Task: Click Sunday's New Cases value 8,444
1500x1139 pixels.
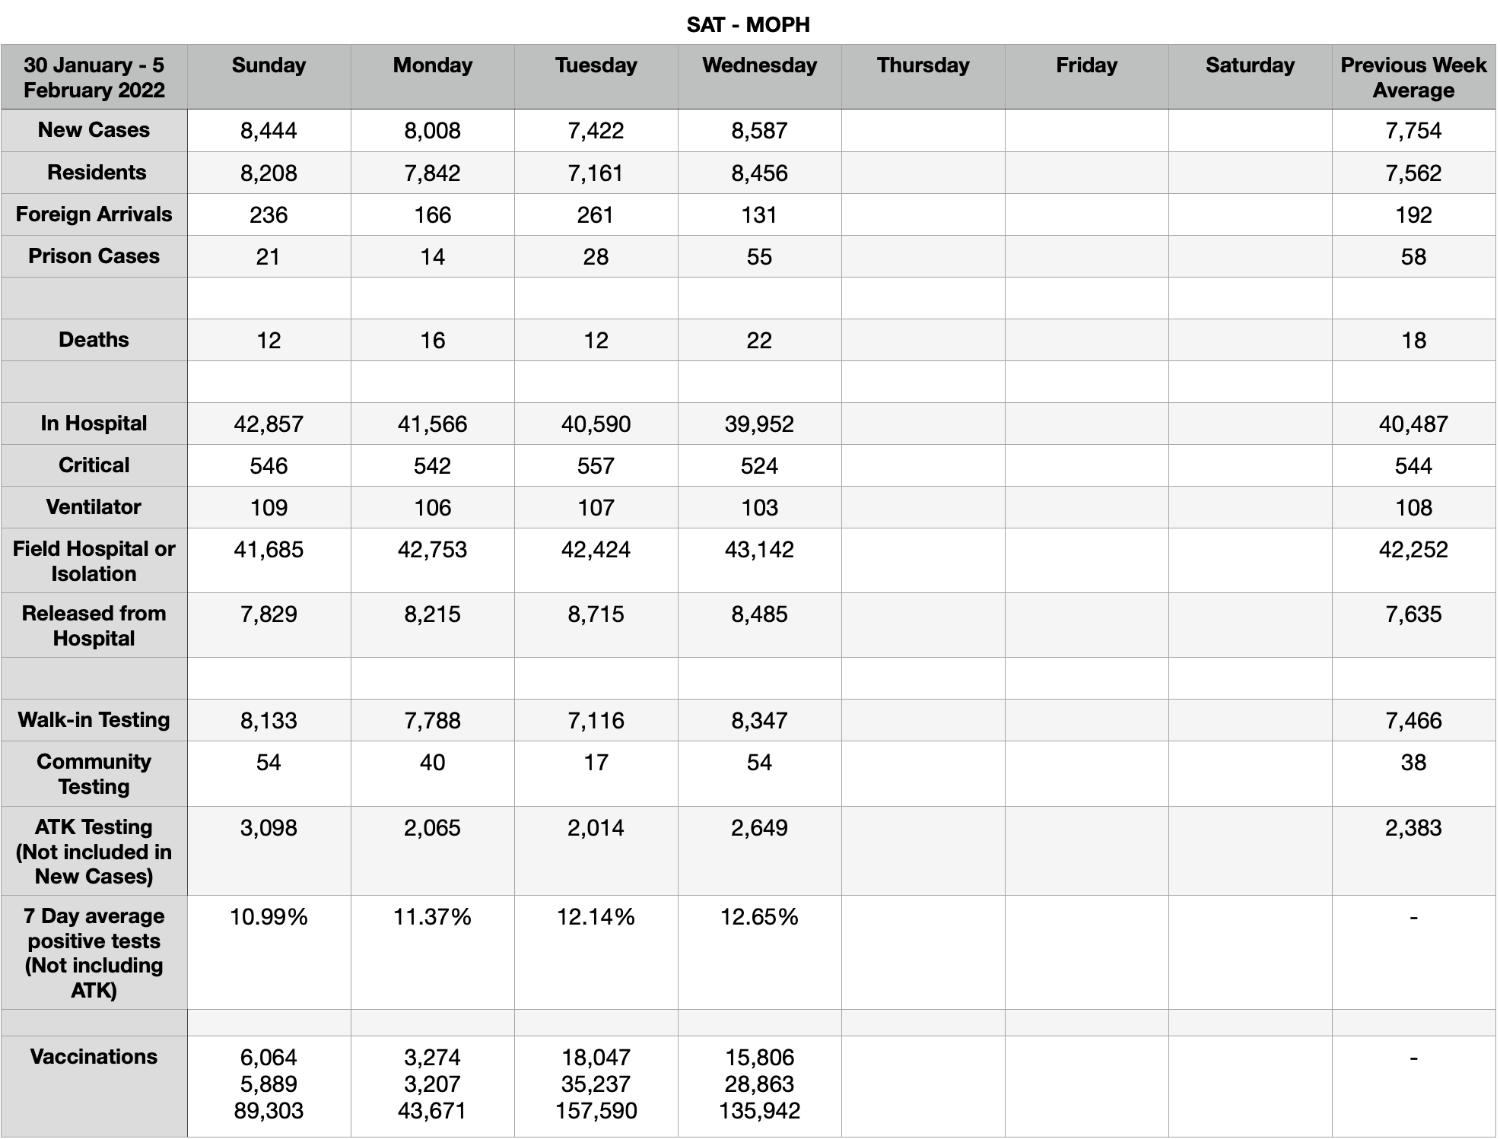Action: pos(268,130)
